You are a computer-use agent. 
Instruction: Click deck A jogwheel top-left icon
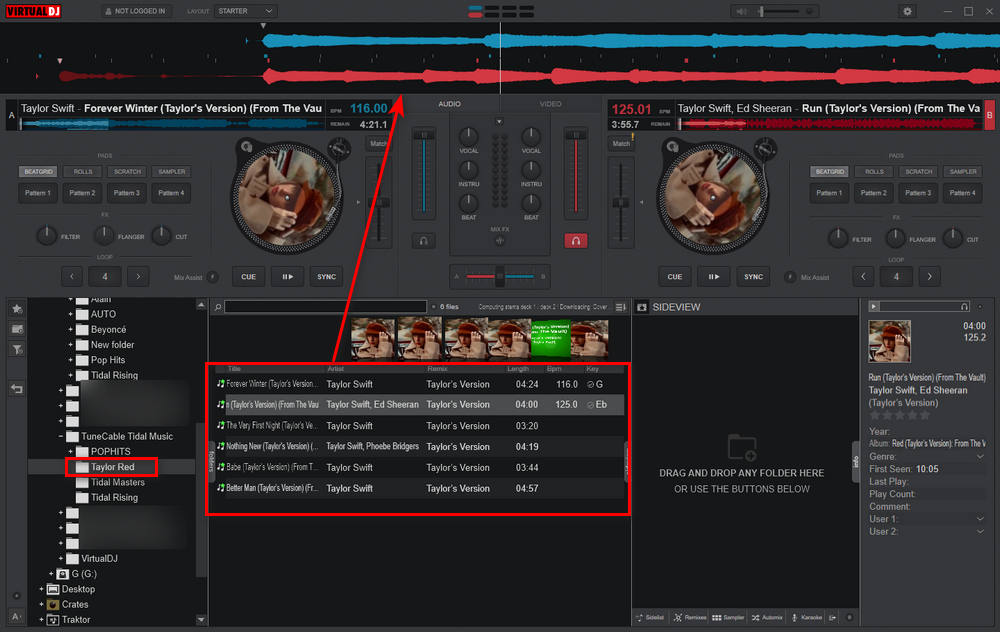[x=246, y=147]
